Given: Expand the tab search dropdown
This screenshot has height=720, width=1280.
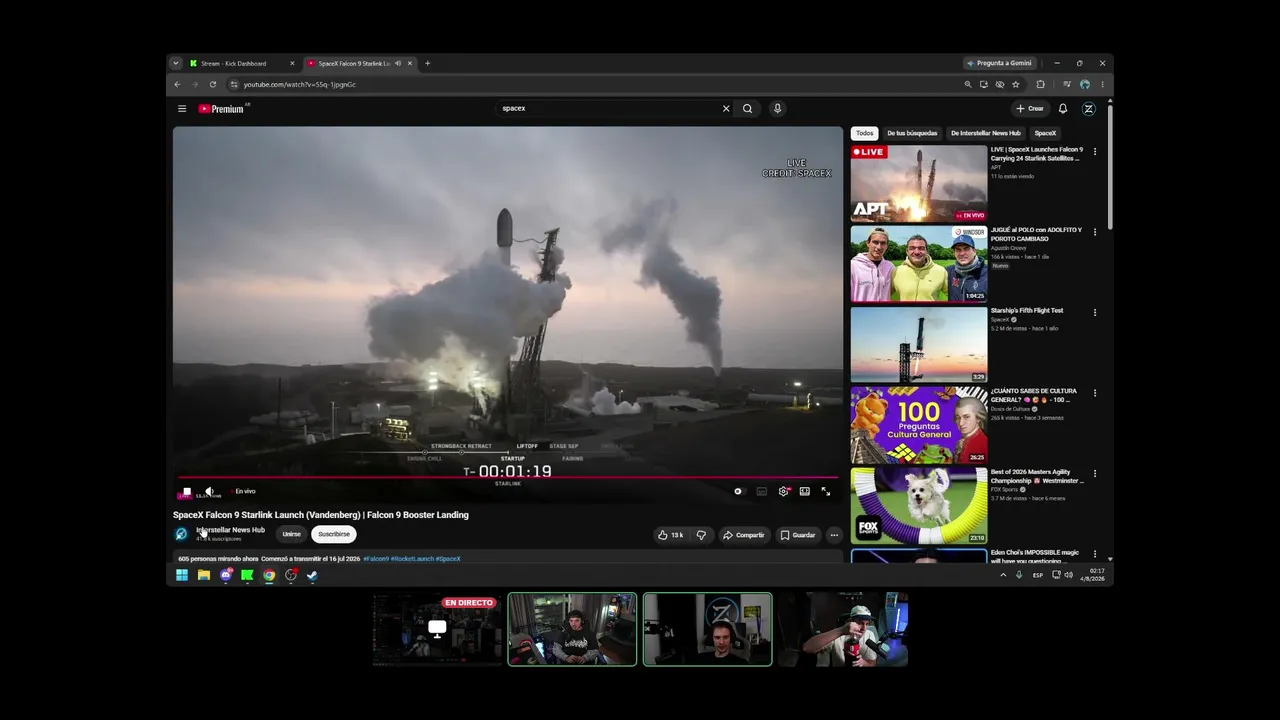Looking at the screenshot, I should (x=176, y=64).
